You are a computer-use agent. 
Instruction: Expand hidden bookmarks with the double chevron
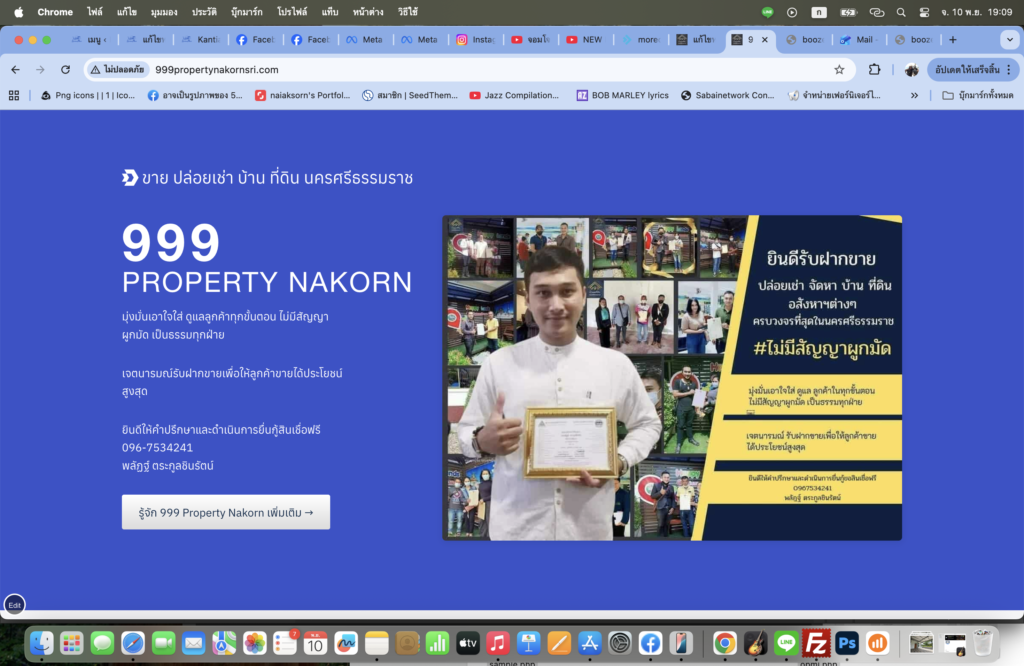click(914, 95)
